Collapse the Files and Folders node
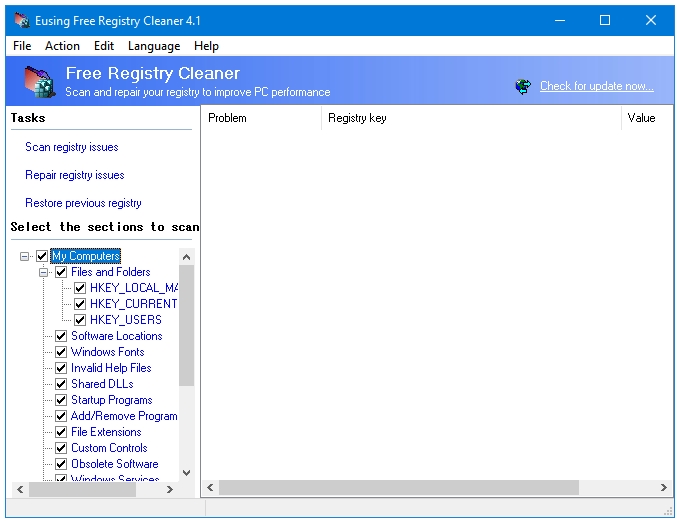 pyautogui.click(x=44, y=272)
